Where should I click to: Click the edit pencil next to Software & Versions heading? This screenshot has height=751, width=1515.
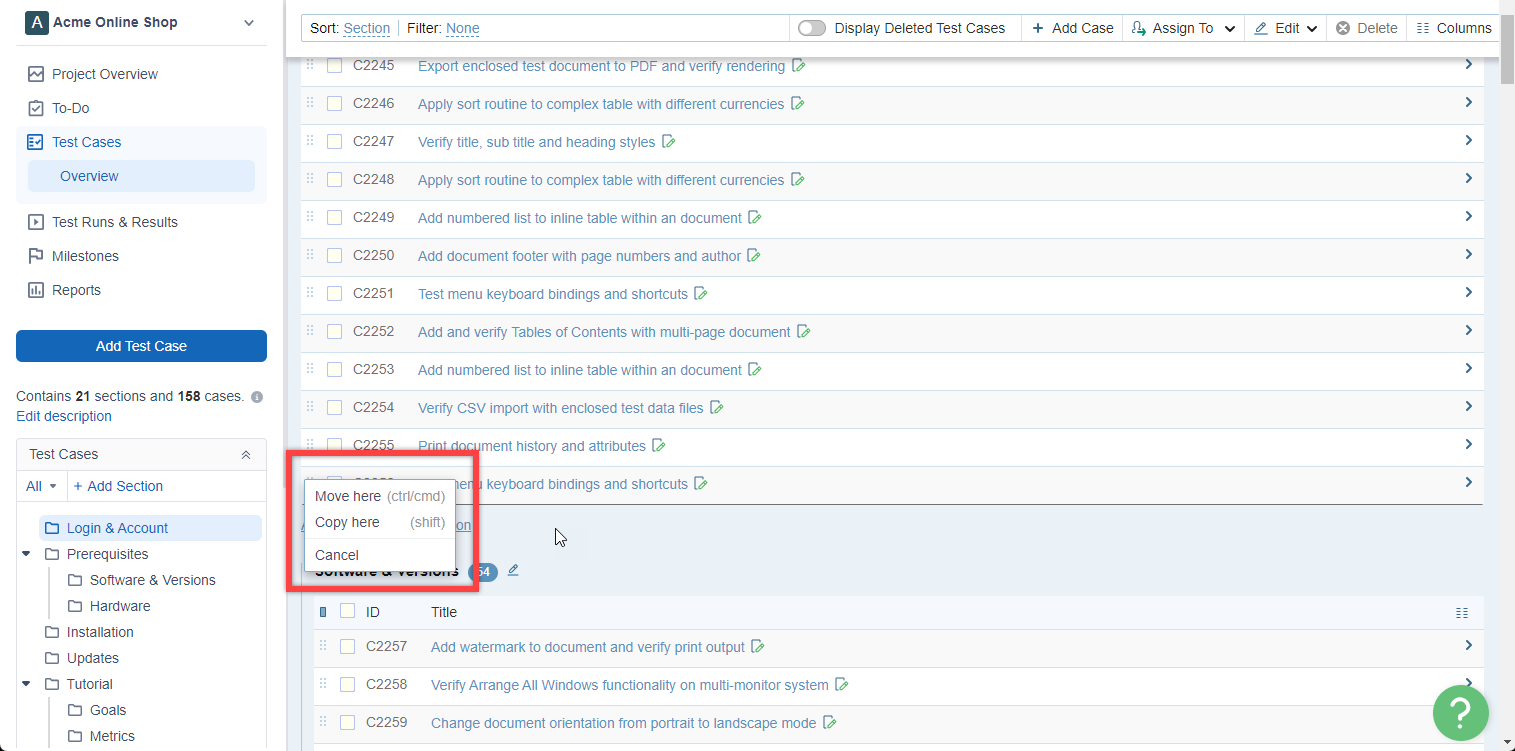[x=513, y=570]
